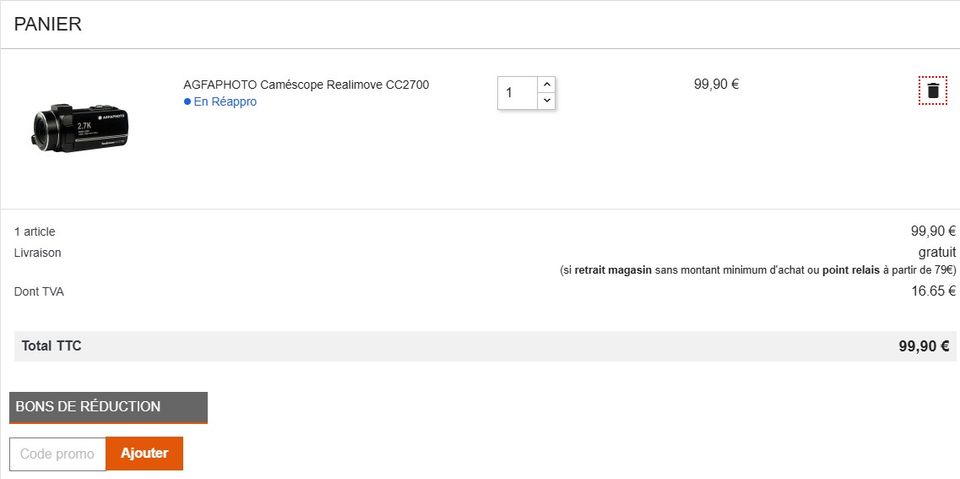Focus the Code promo input field

[x=58, y=454]
